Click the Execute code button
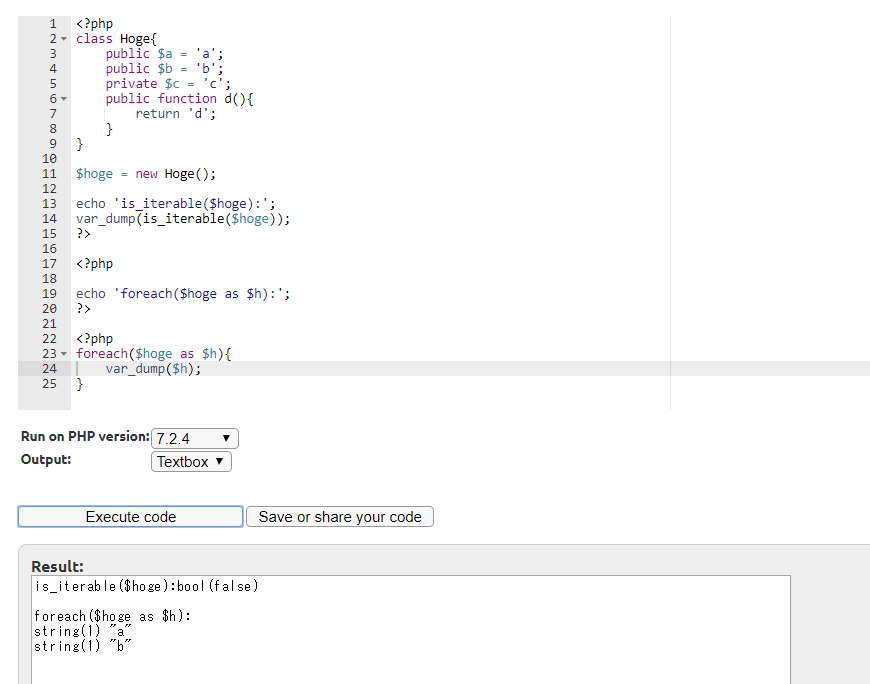Viewport: 870px width, 684px height. pyautogui.click(x=130, y=516)
